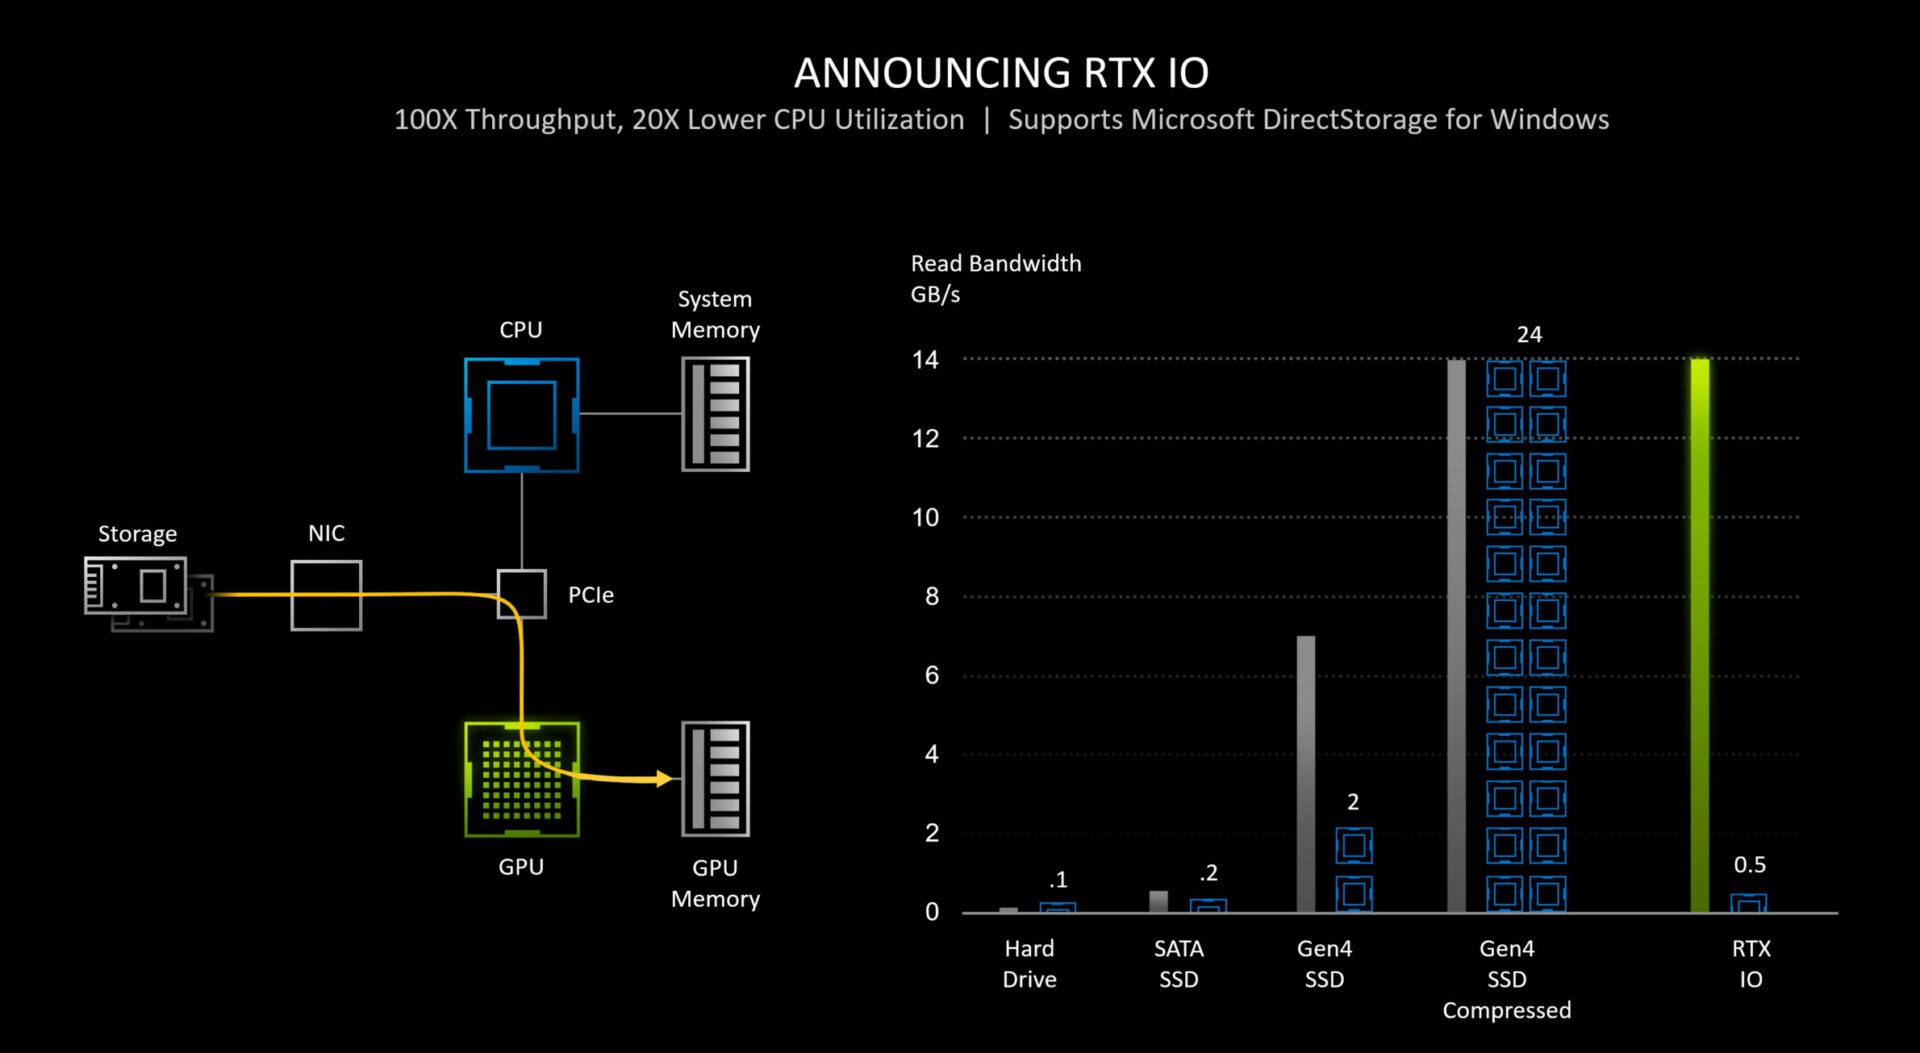Select the green GPU chip icon
This screenshot has height=1053, width=1920.
(x=521, y=780)
